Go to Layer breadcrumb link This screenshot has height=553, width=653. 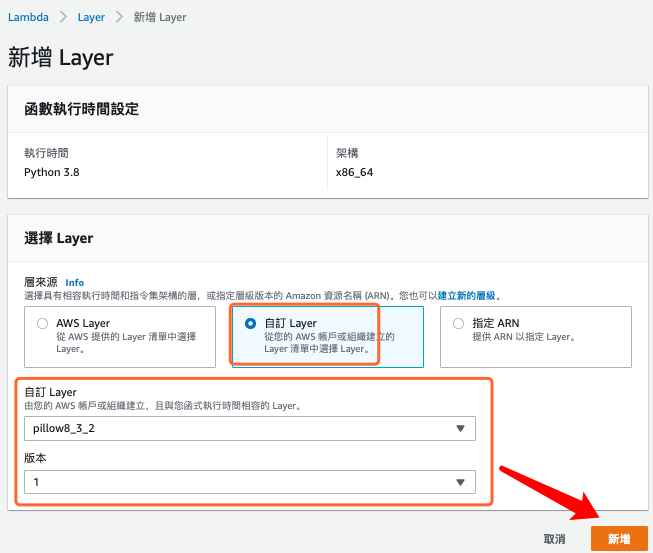[91, 17]
